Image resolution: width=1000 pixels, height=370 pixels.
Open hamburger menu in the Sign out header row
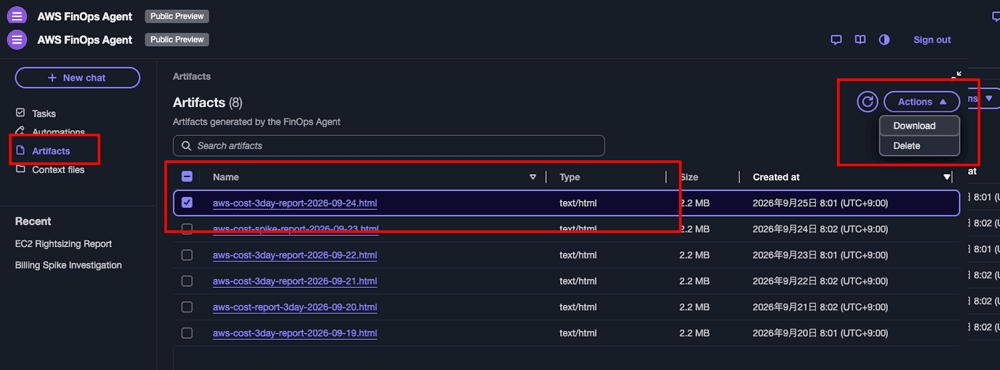pyautogui.click(x=17, y=40)
